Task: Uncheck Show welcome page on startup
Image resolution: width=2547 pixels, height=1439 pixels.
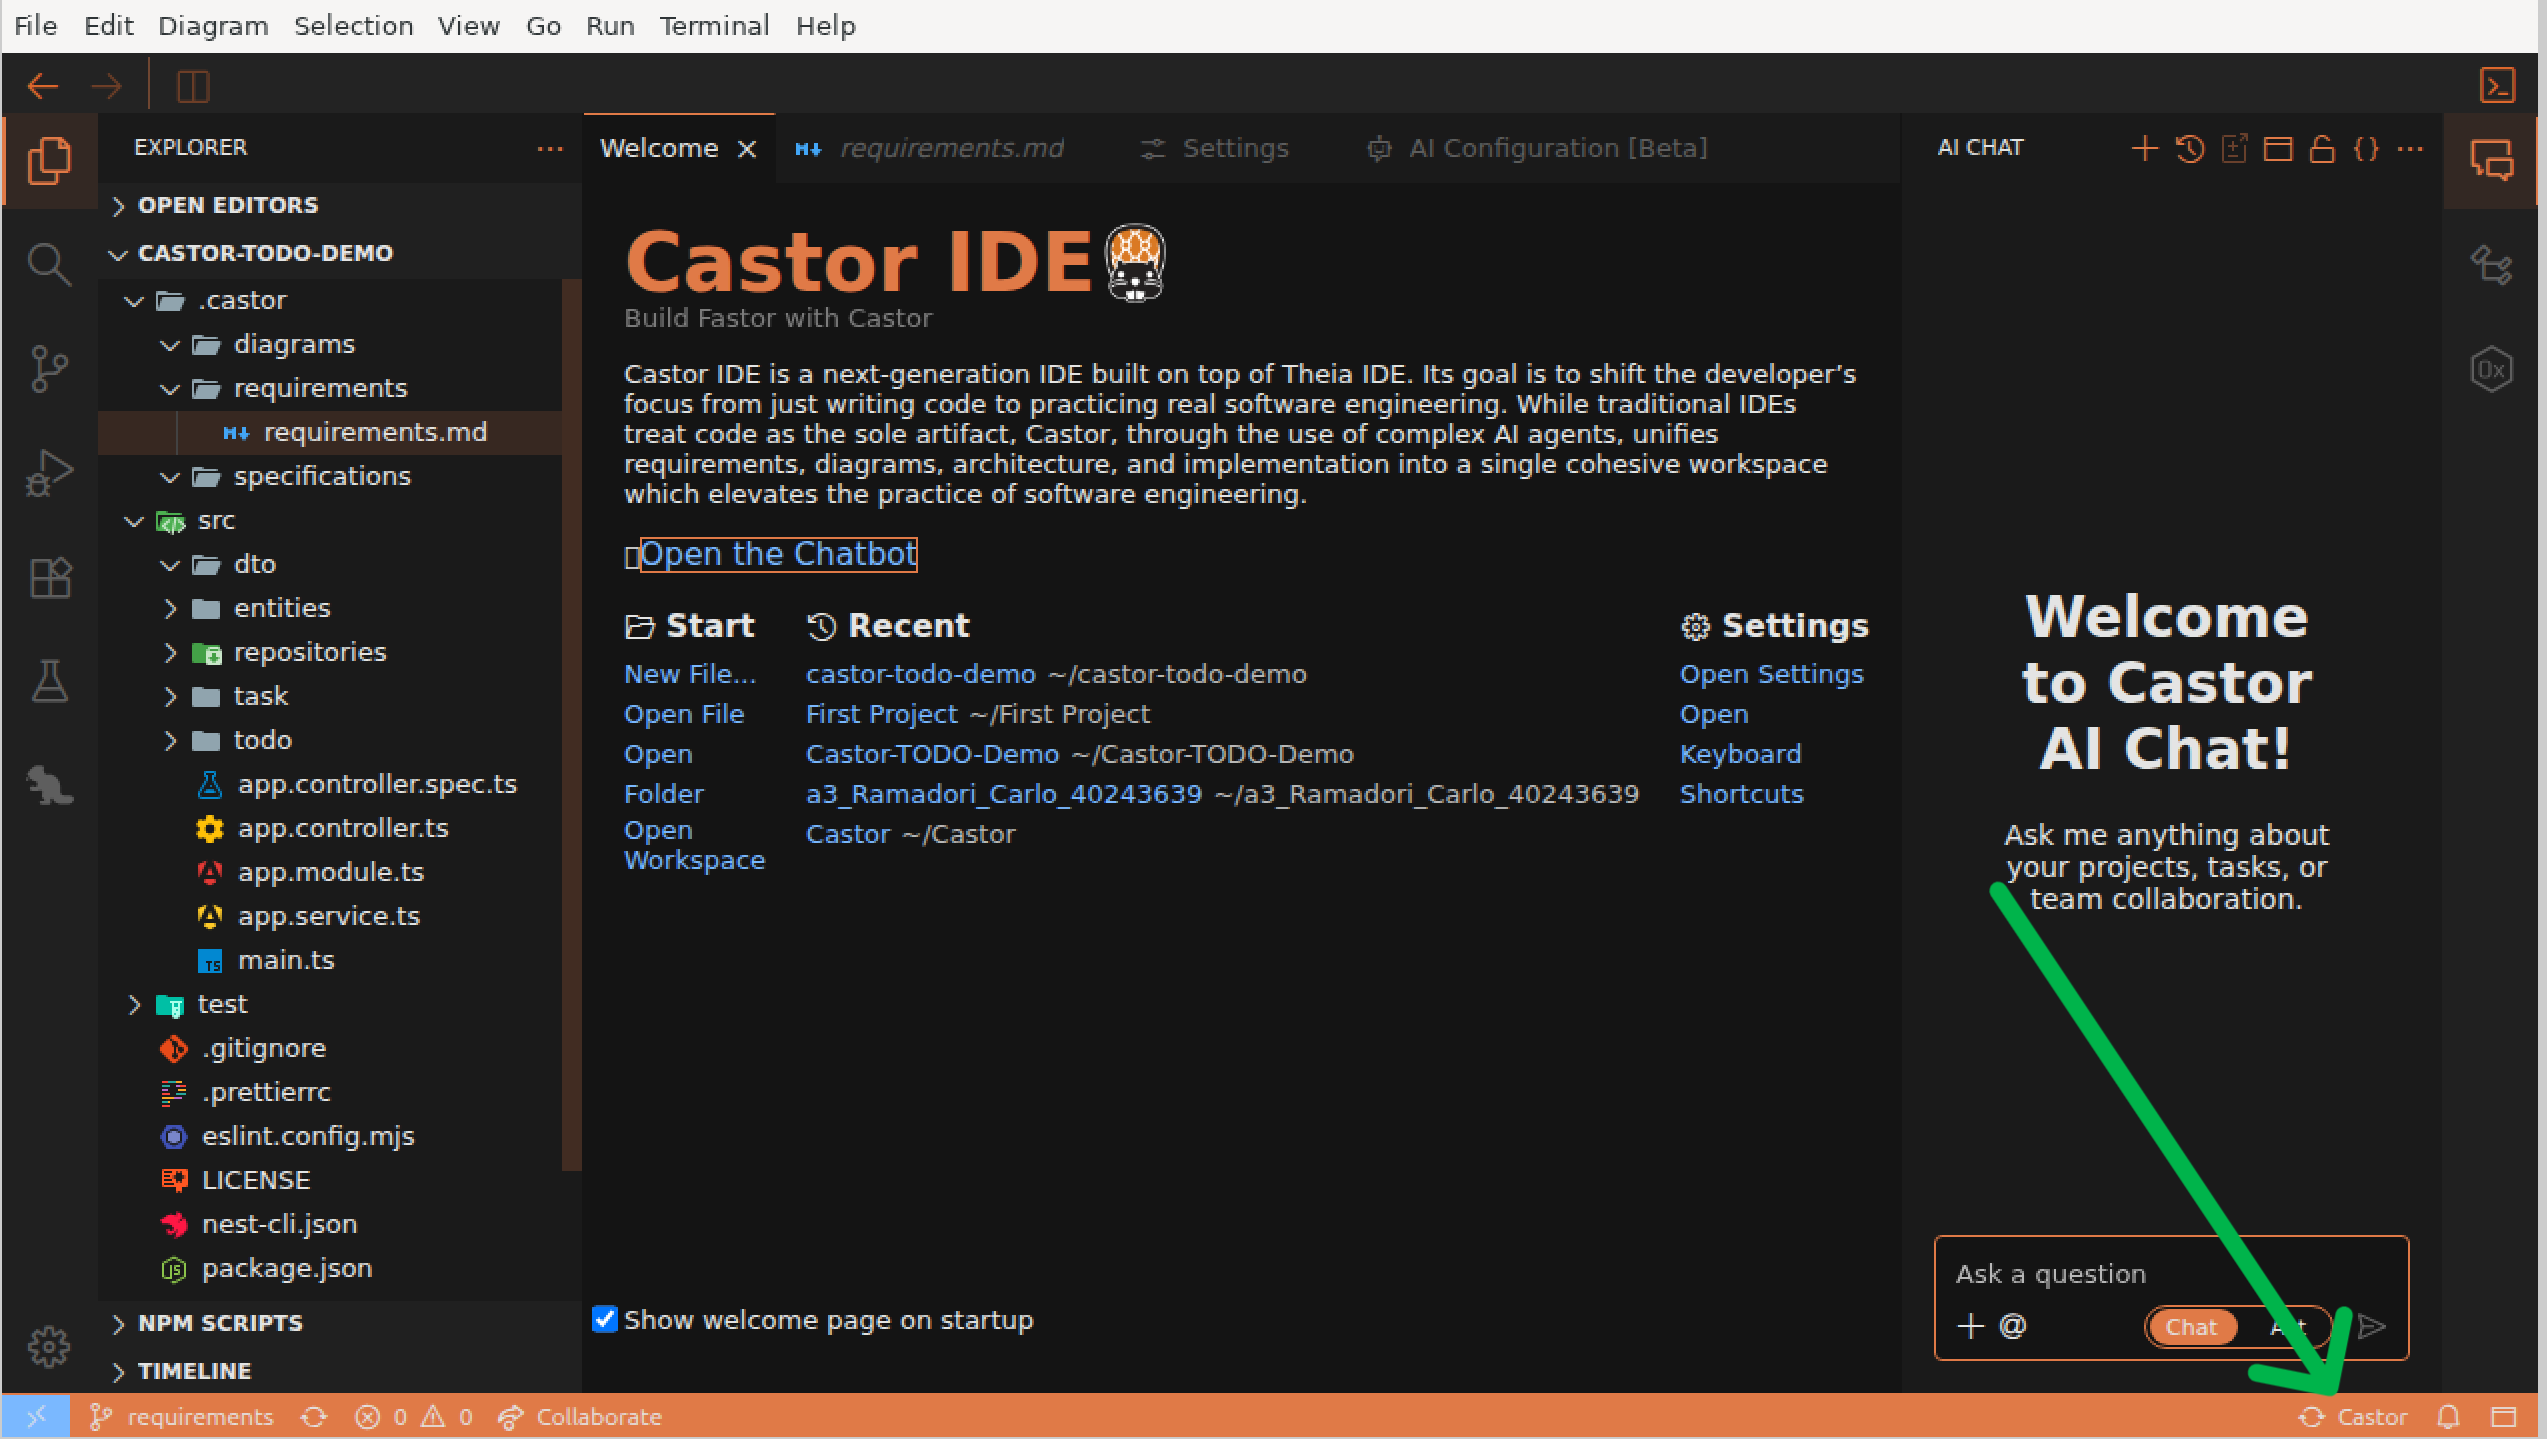Action: click(x=605, y=1319)
